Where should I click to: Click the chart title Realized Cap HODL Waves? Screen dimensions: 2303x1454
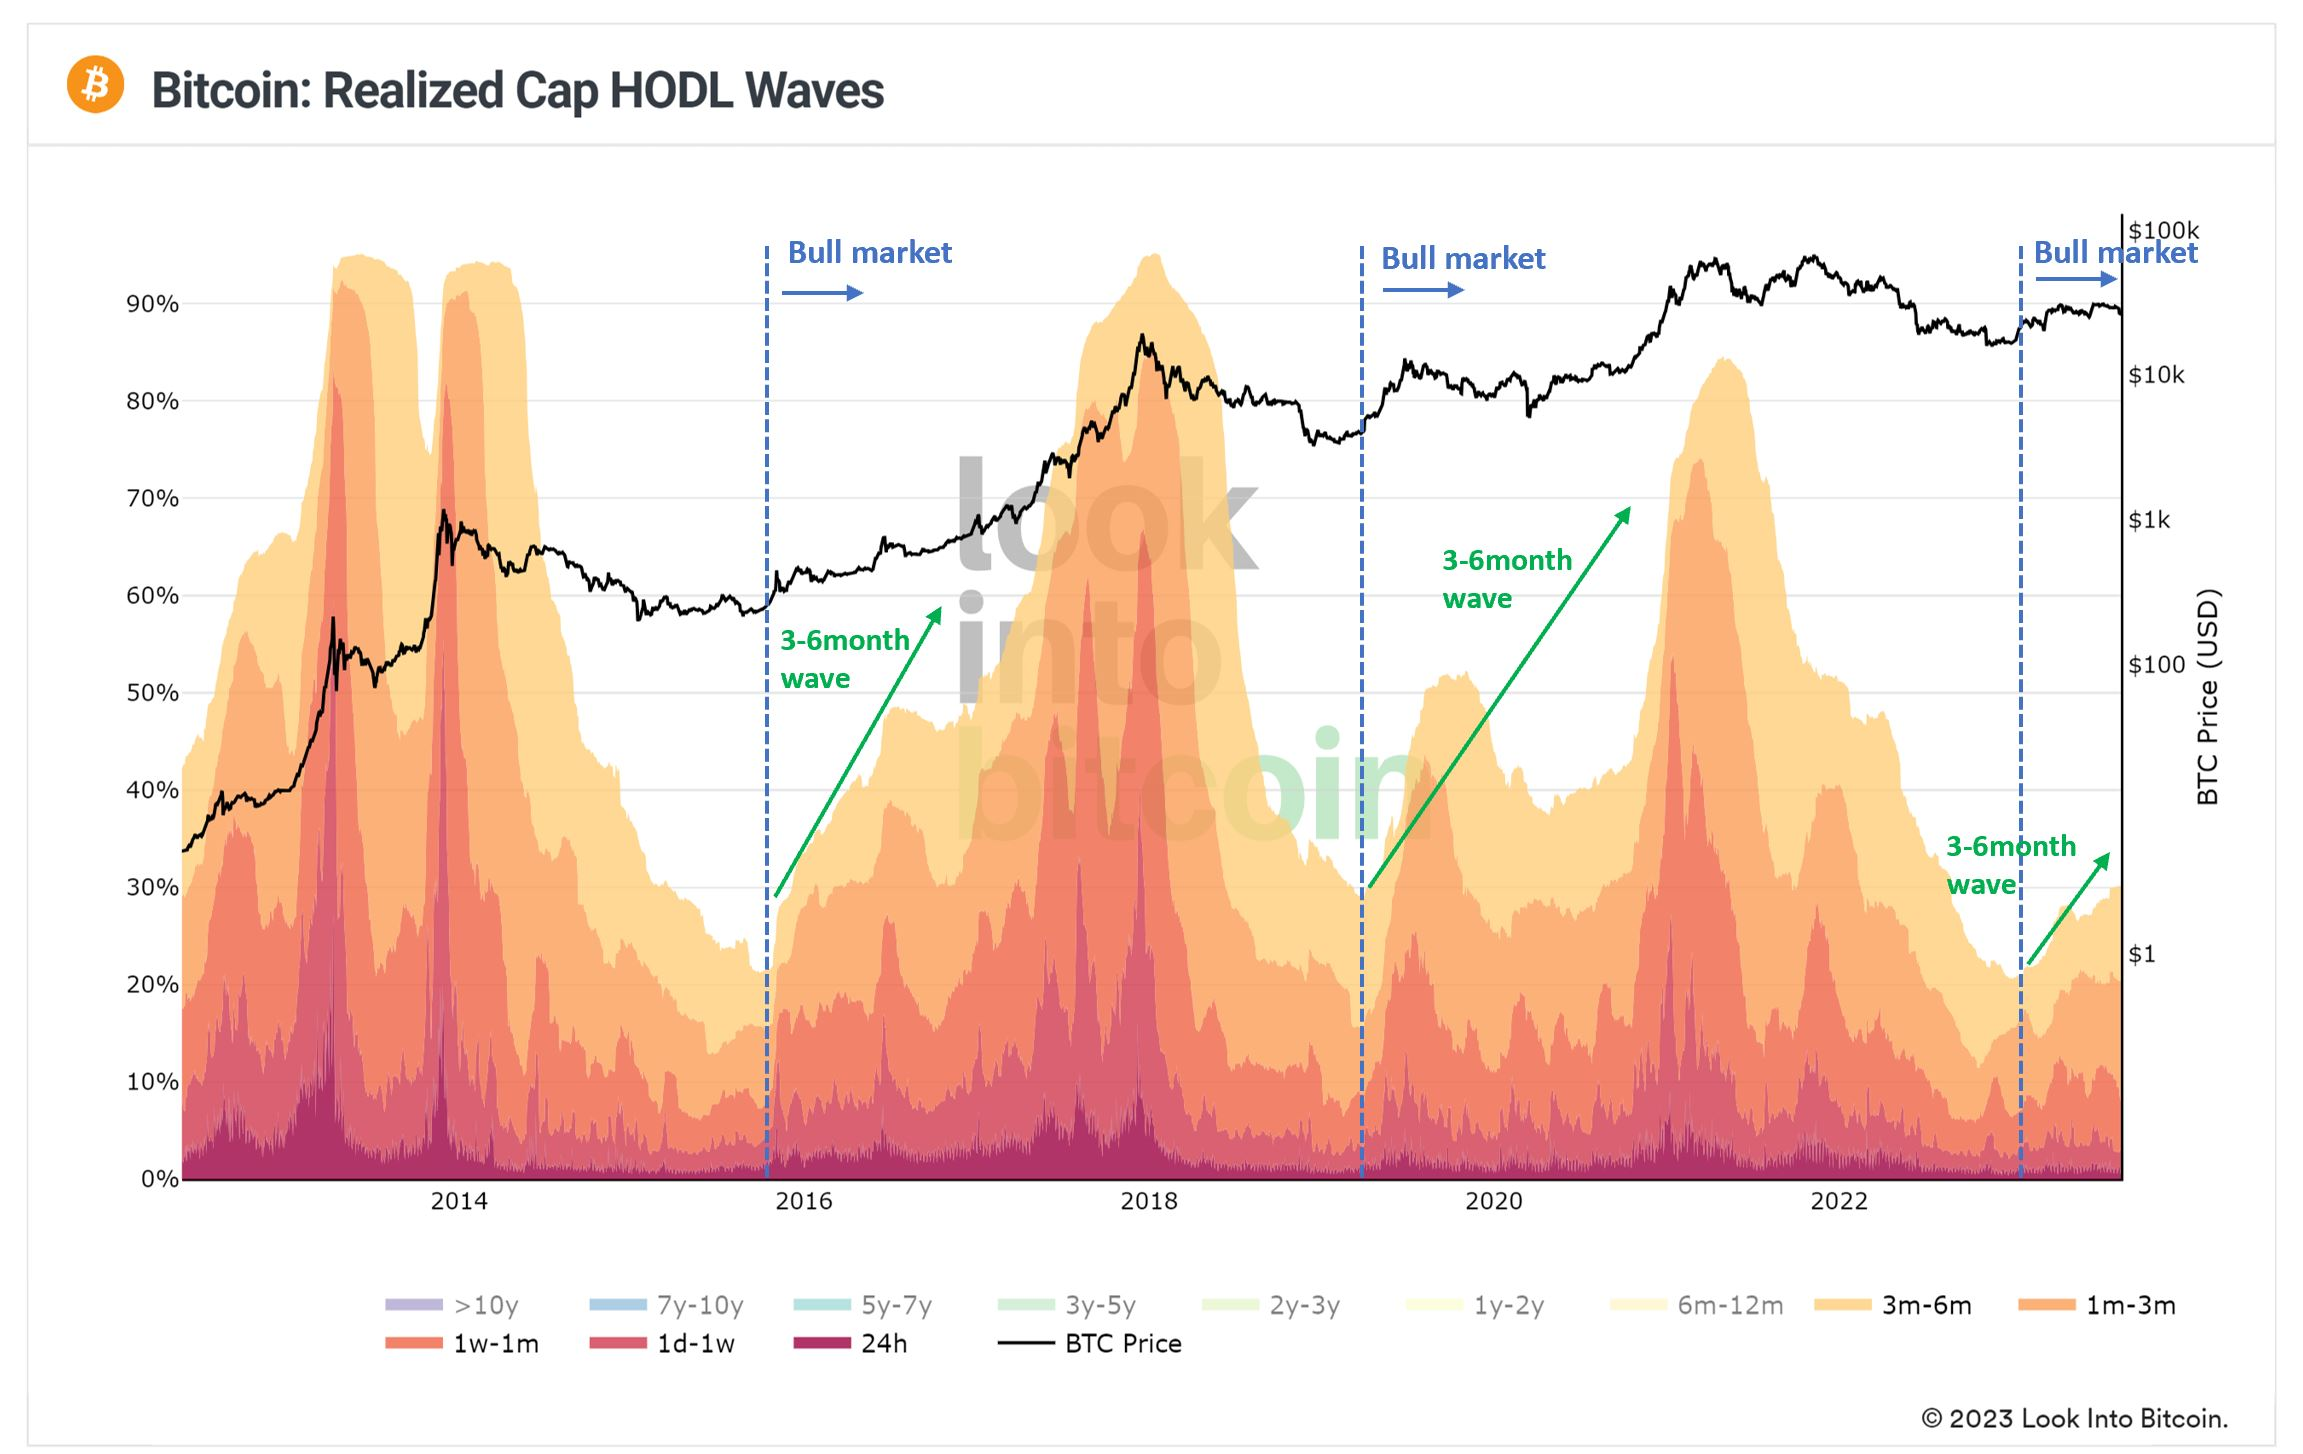517,90
